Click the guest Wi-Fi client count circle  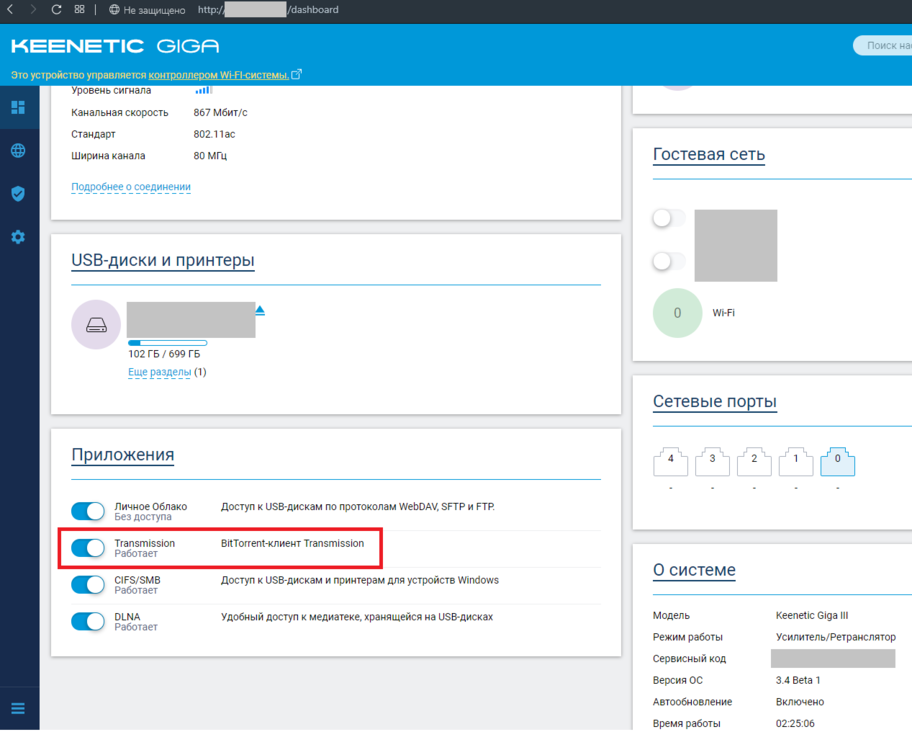[x=678, y=313]
